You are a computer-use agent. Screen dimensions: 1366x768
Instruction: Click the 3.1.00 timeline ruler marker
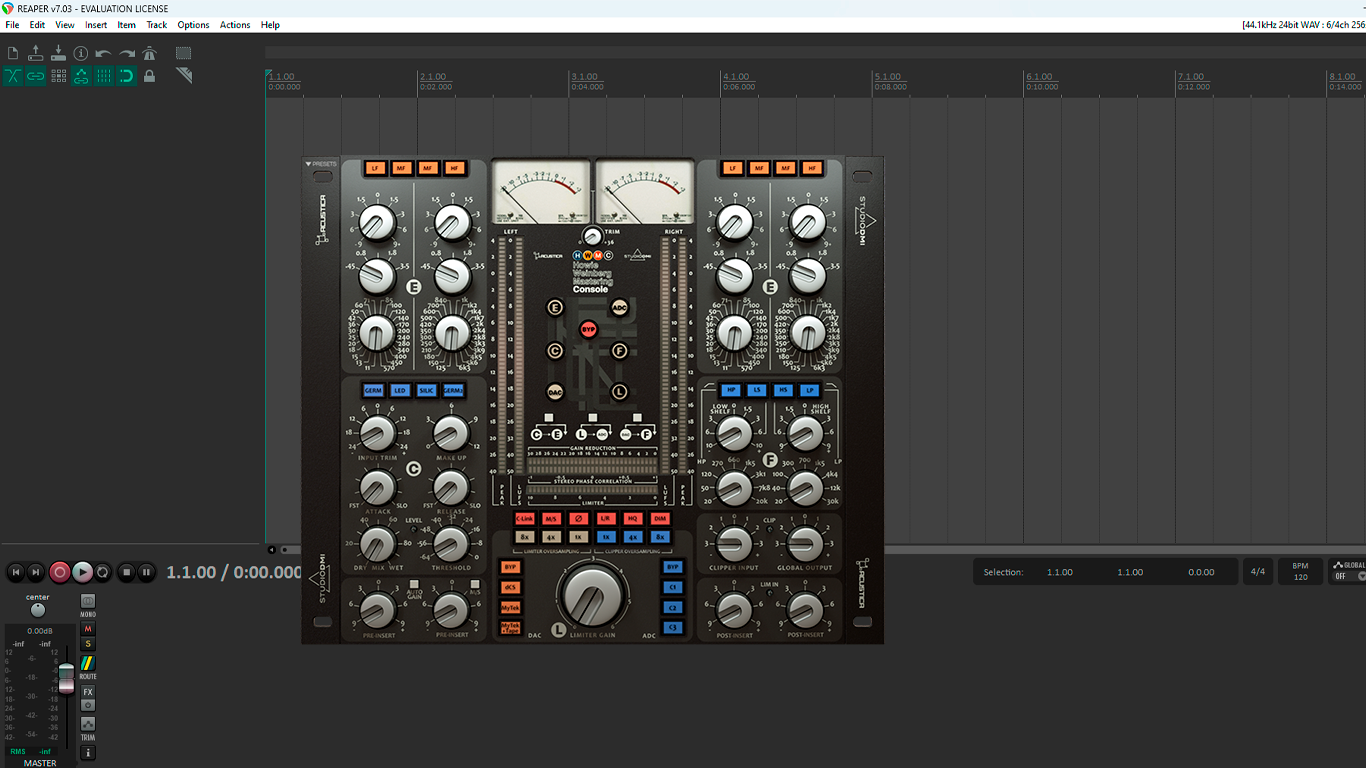[584, 77]
